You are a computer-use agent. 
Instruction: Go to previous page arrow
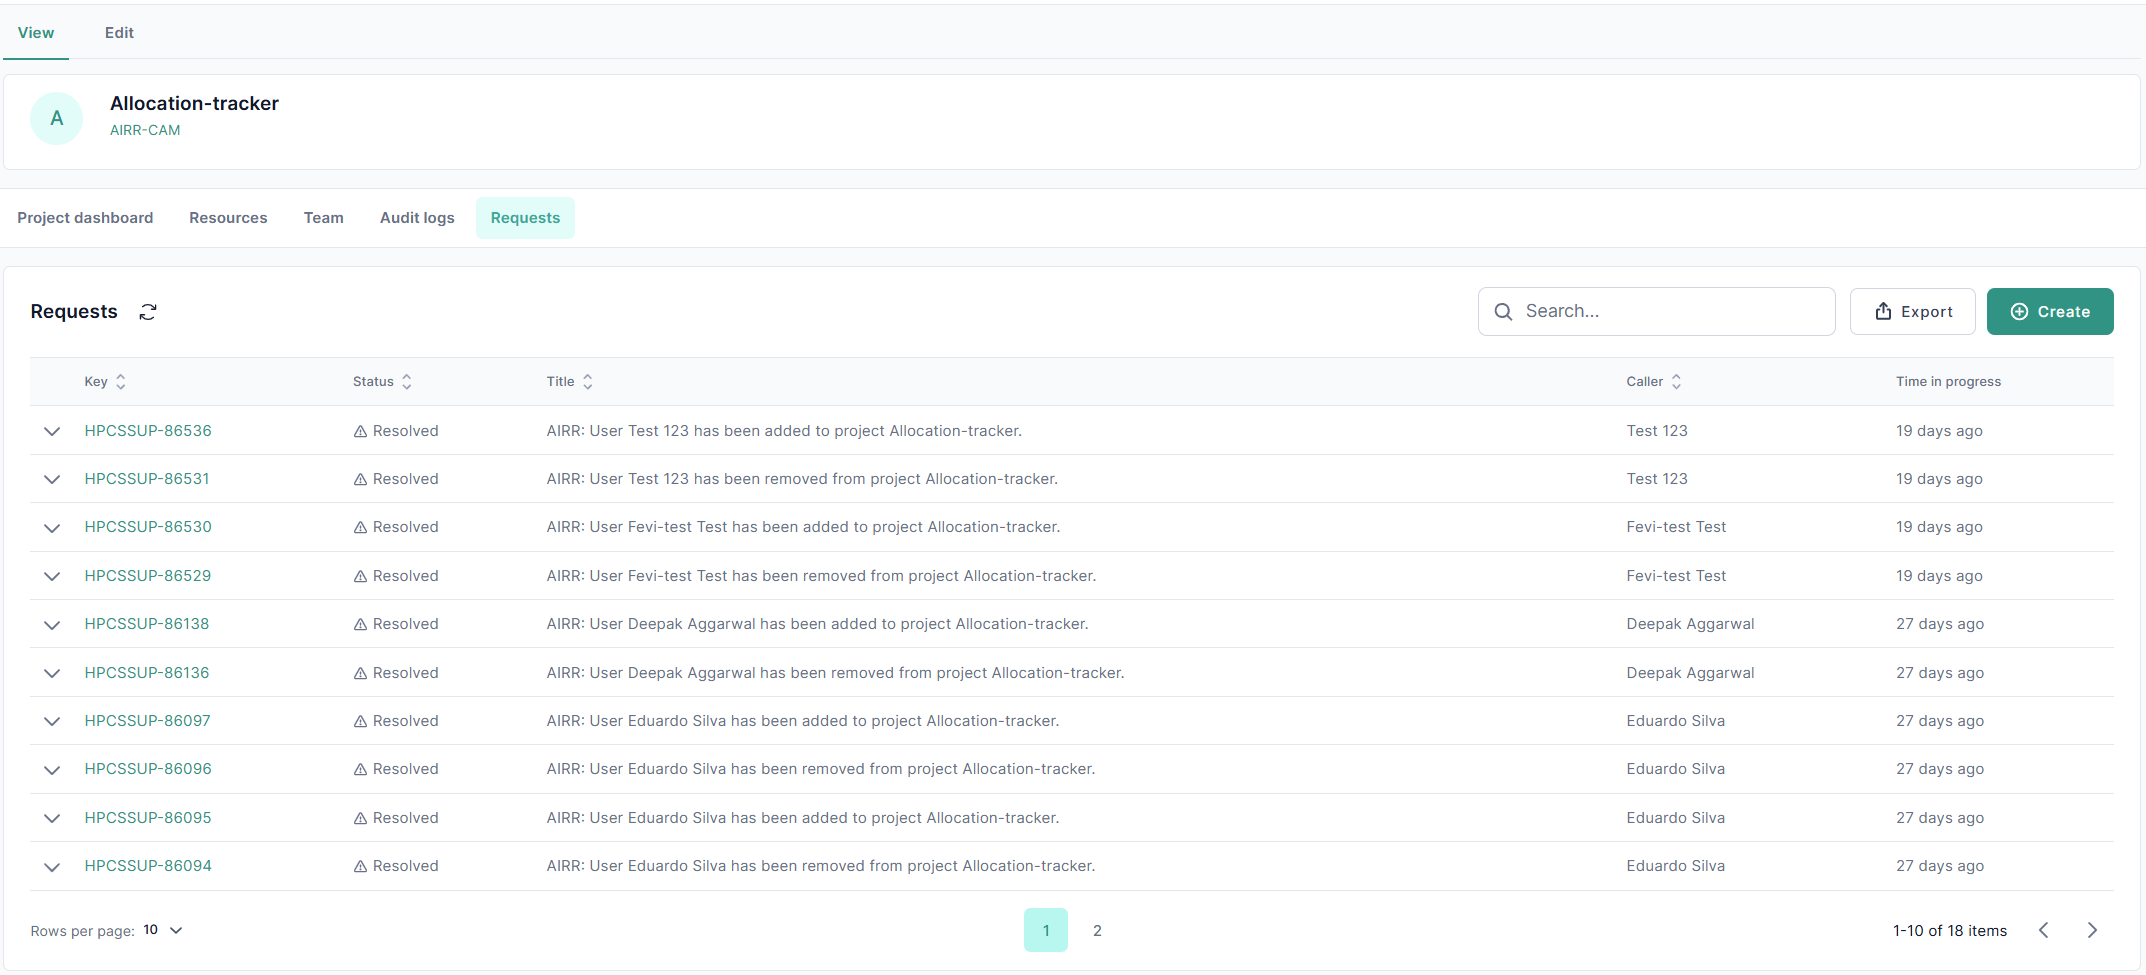(x=2044, y=930)
